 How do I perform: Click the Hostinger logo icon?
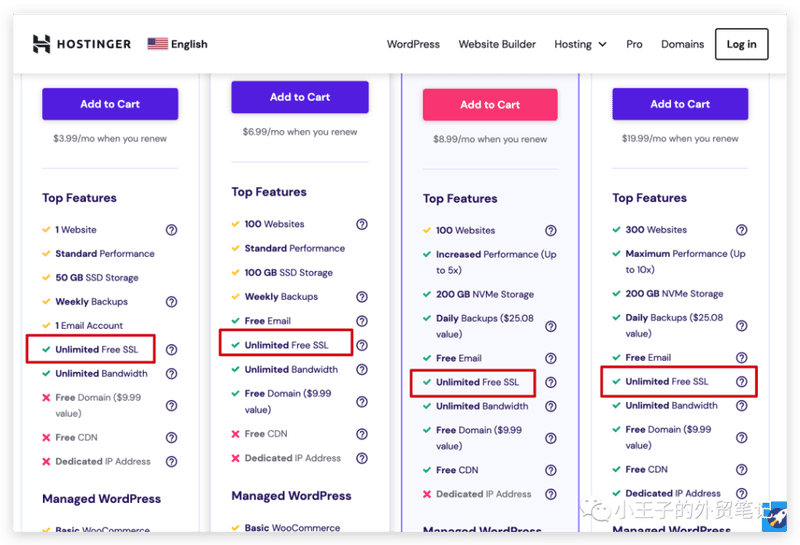pyautogui.click(x=41, y=44)
